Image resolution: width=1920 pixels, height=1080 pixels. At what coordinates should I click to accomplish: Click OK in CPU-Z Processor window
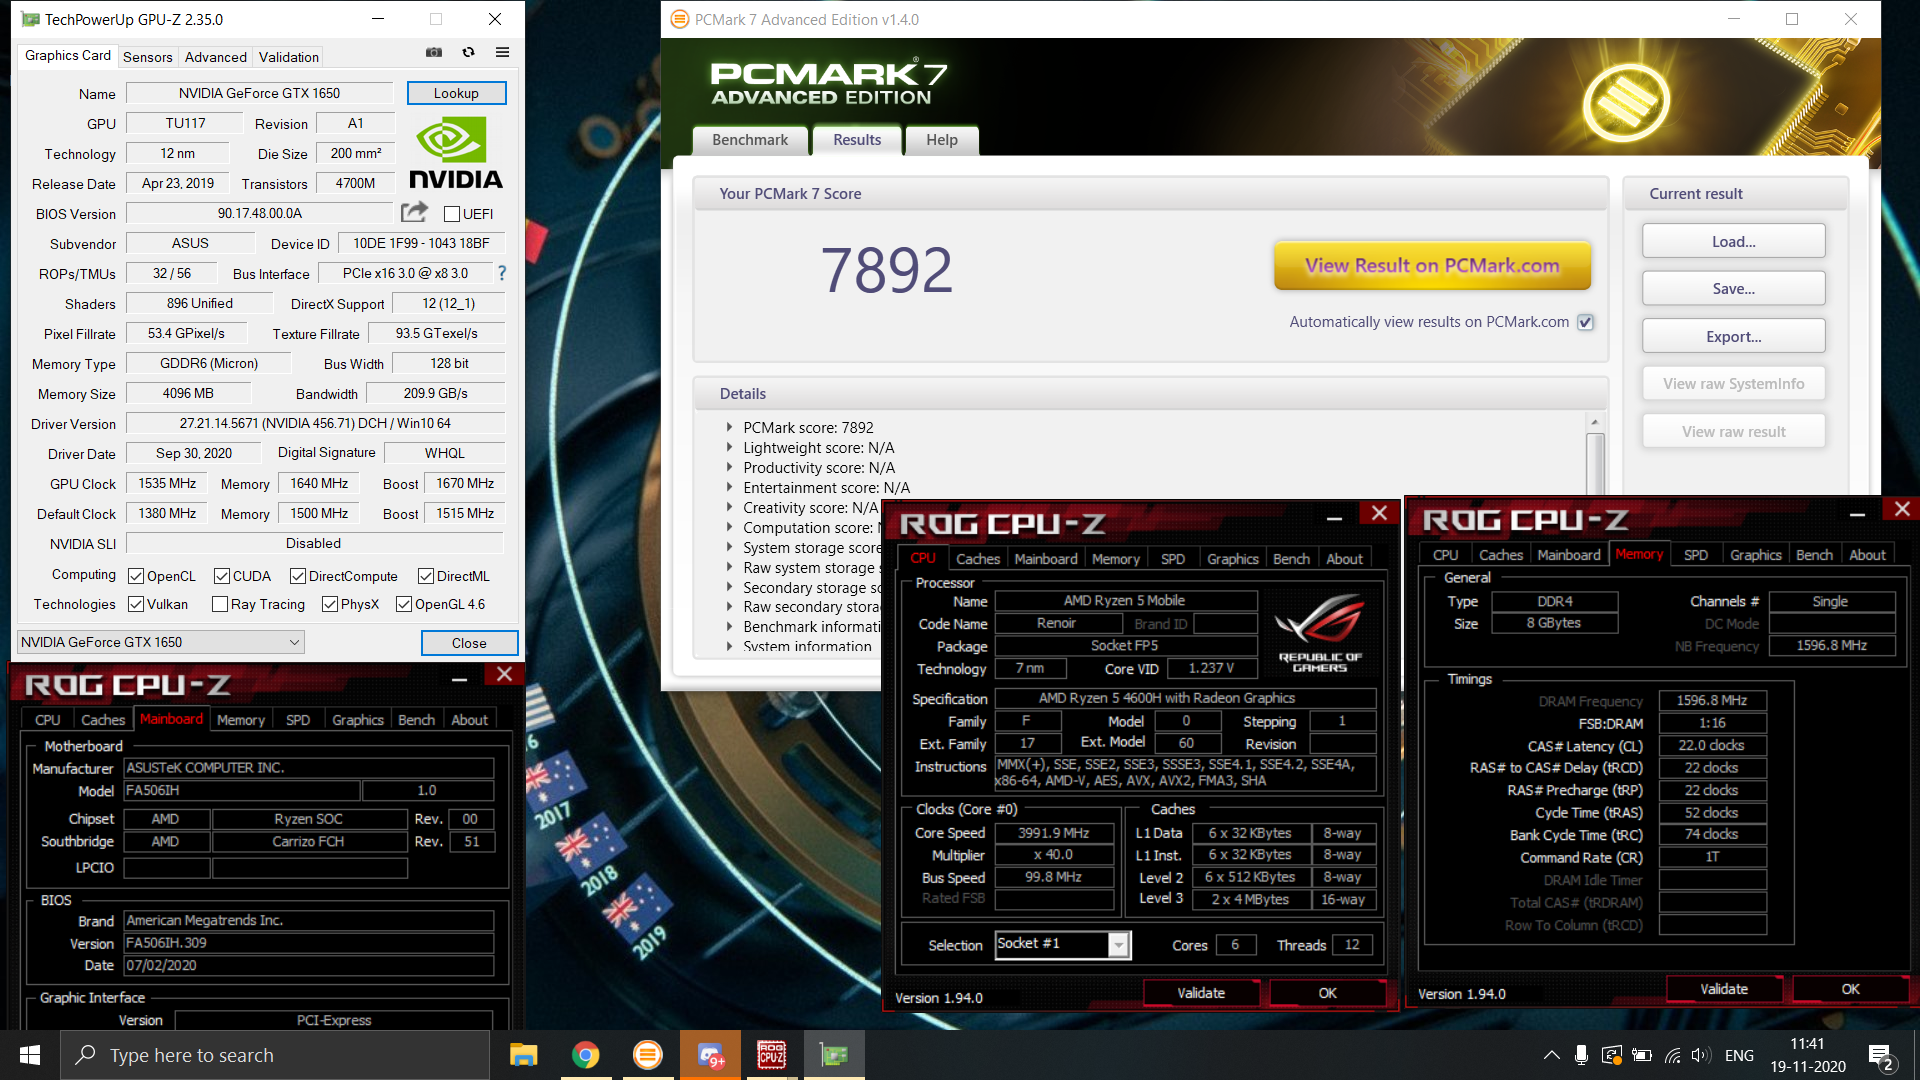(1327, 993)
